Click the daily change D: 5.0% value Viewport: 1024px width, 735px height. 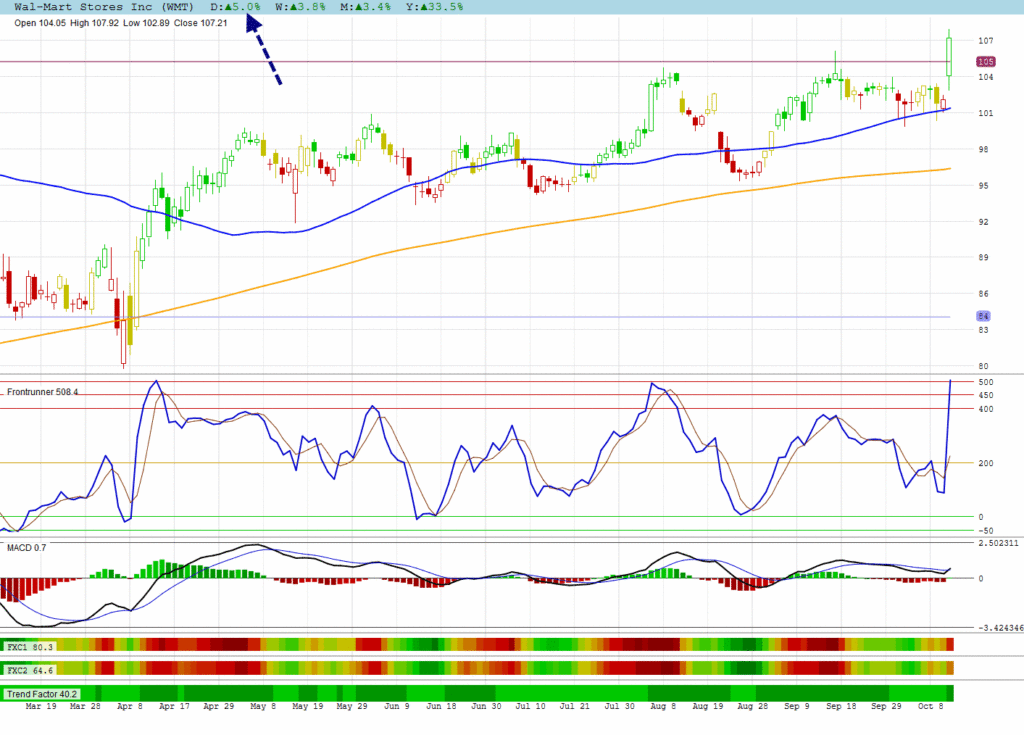tap(236, 7)
